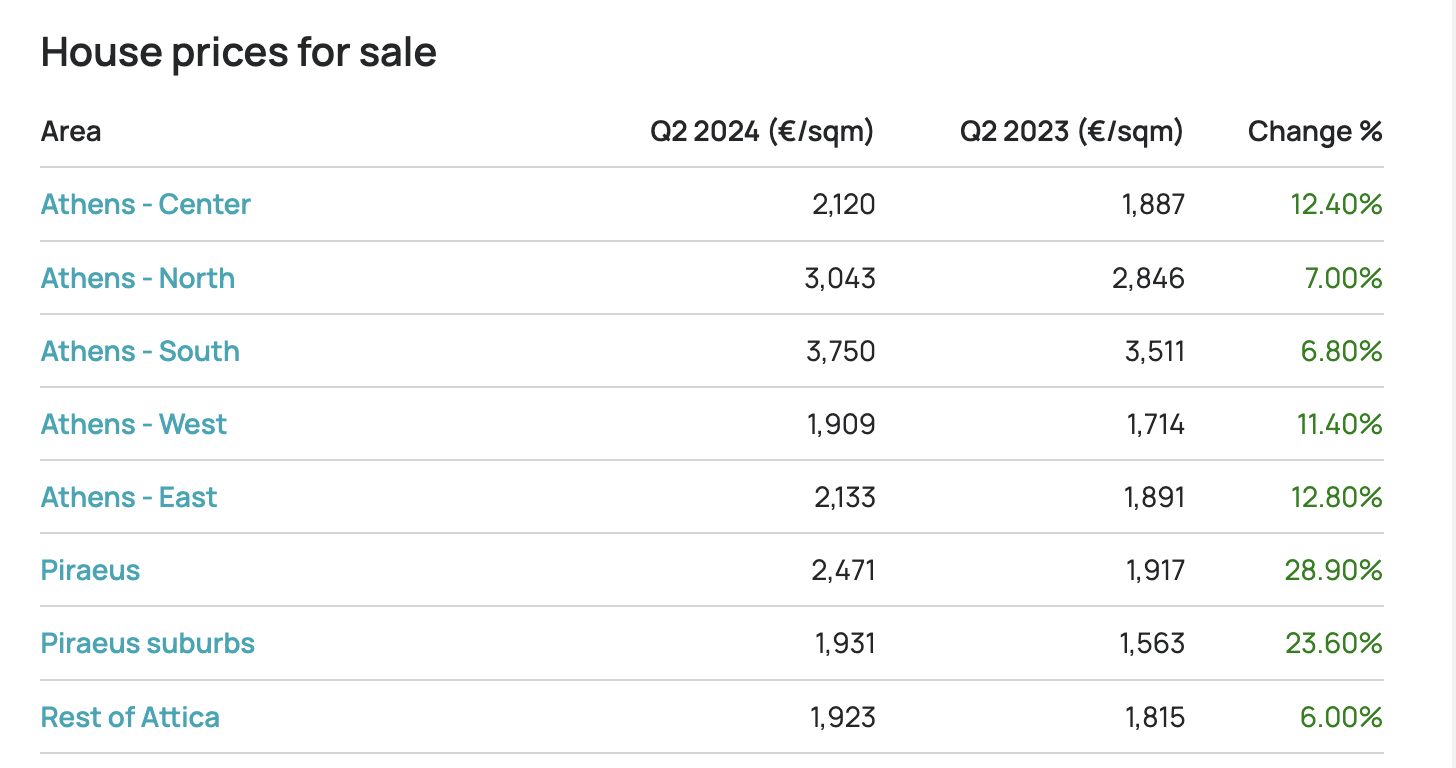Click the Change % column header
Viewport: 1456px width, 768px height.
(x=1315, y=131)
